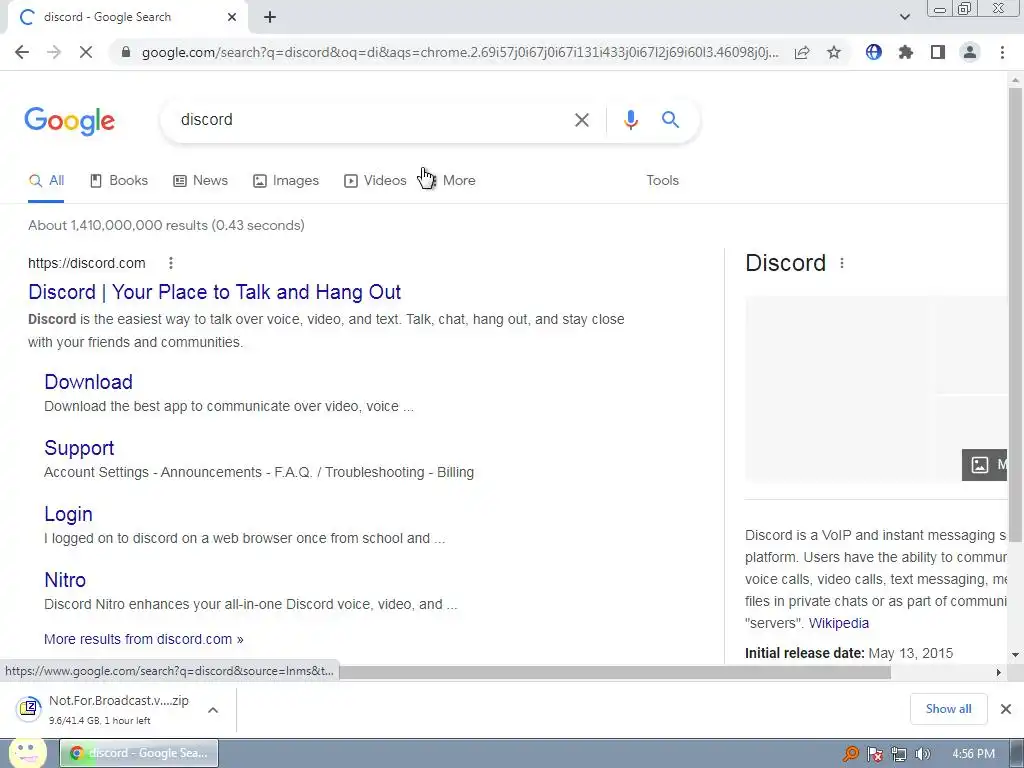The width and height of the screenshot is (1024, 768).
Task: Switch to the News tab
Action: (200, 180)
